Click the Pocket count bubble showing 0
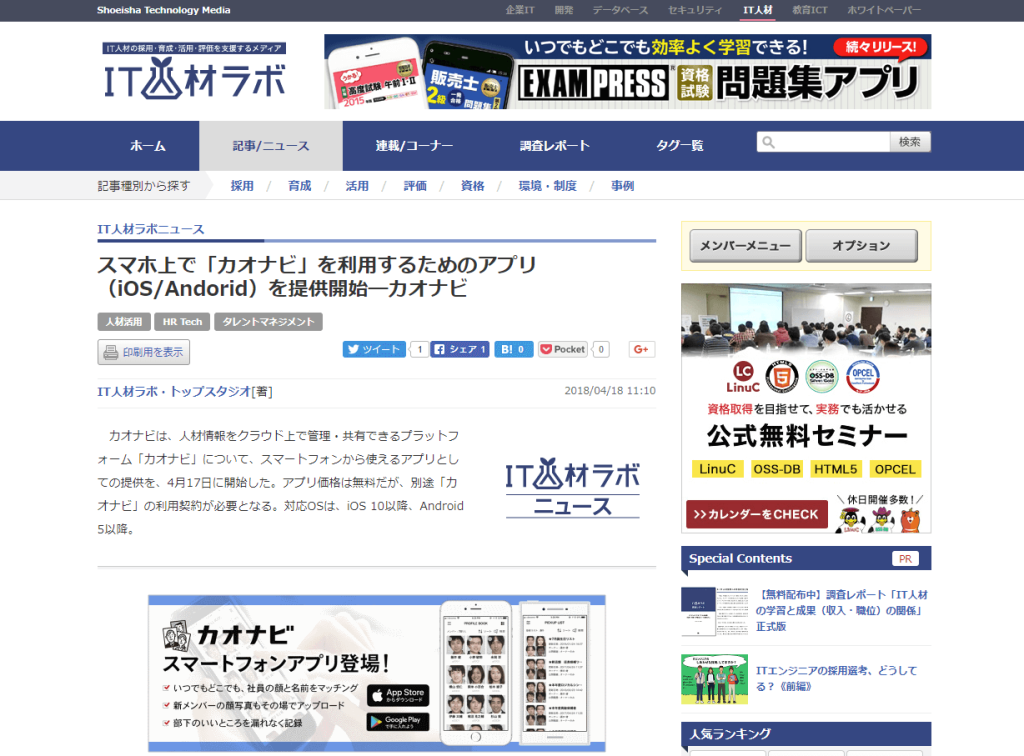Image resolution: width=1024 pixels, height=756 pixels. [601, 349]
